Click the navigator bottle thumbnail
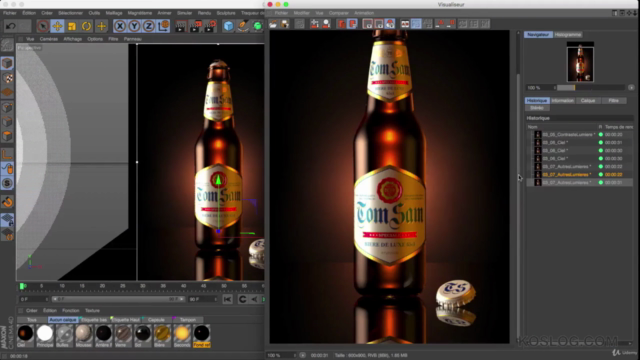The width and height of the screenshot is (640, 360). [x=580, y=63]
